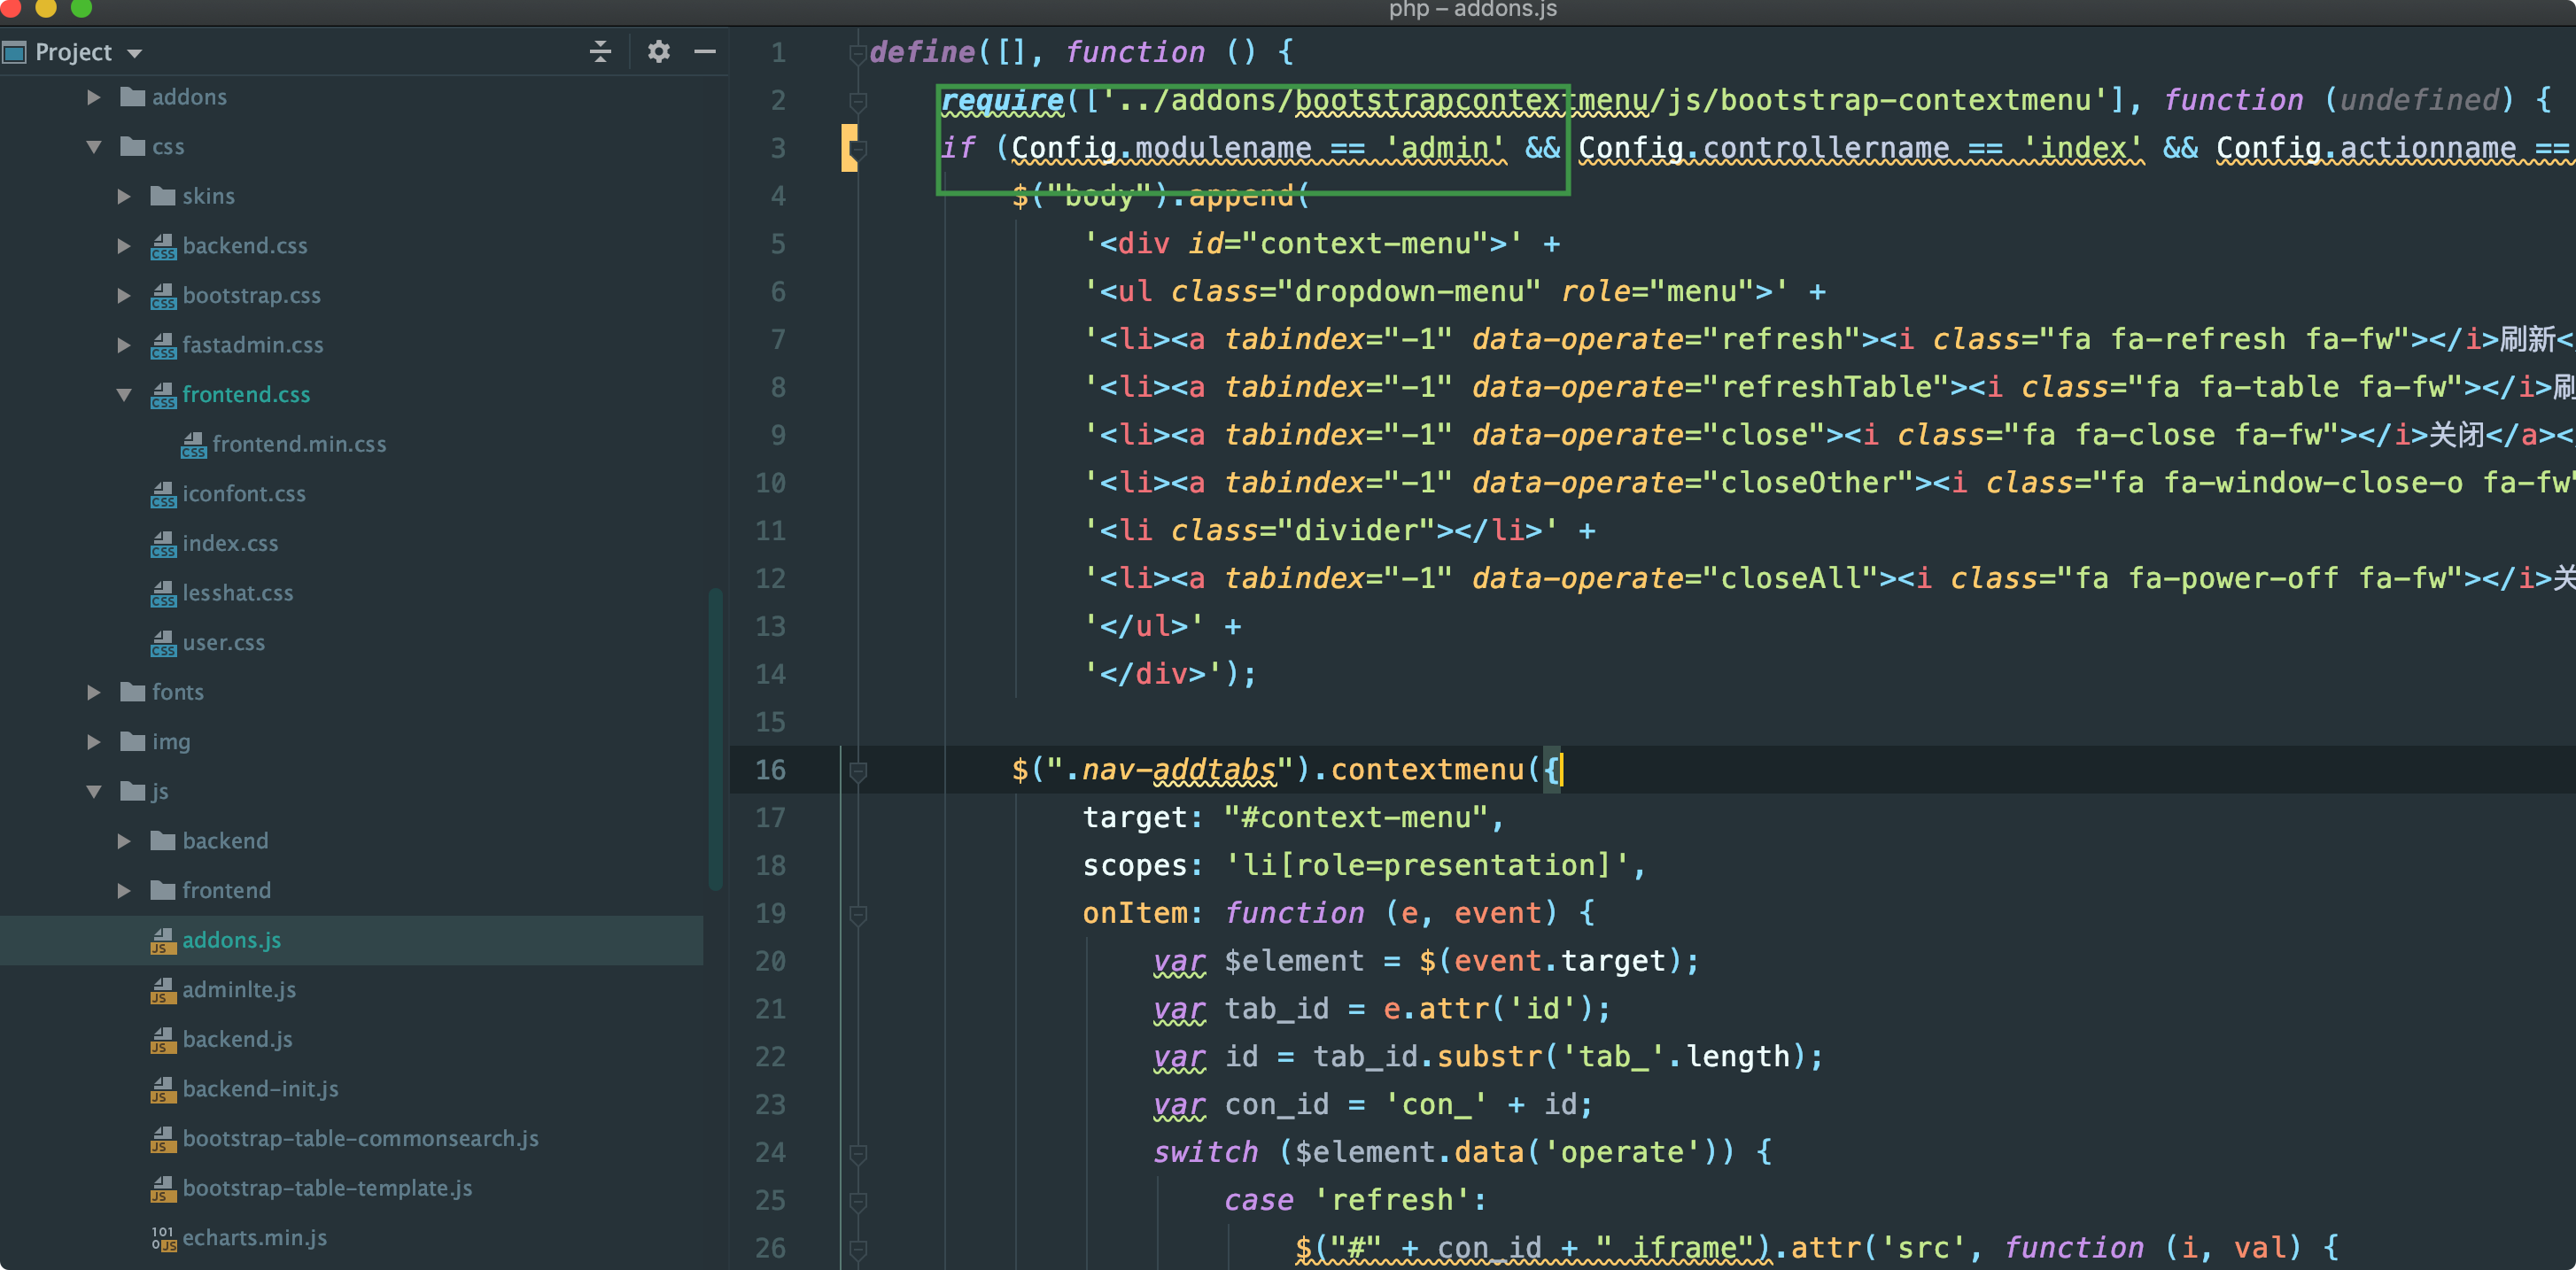Expand the skins folder
2576x1270 pixels.
pos(124,196)
